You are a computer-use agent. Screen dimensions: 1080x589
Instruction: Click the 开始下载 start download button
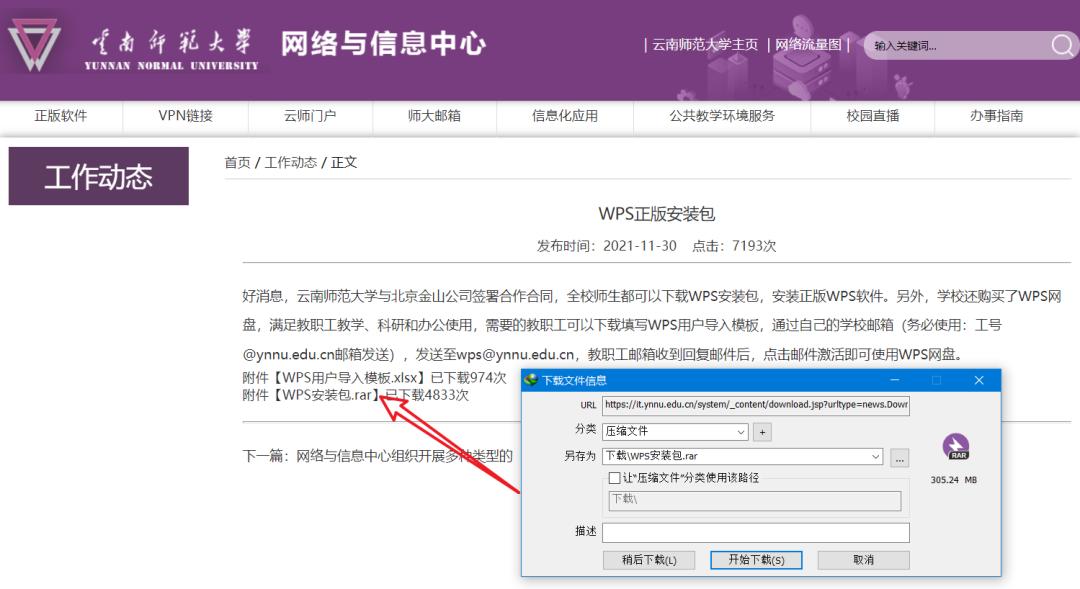(756, 560)
